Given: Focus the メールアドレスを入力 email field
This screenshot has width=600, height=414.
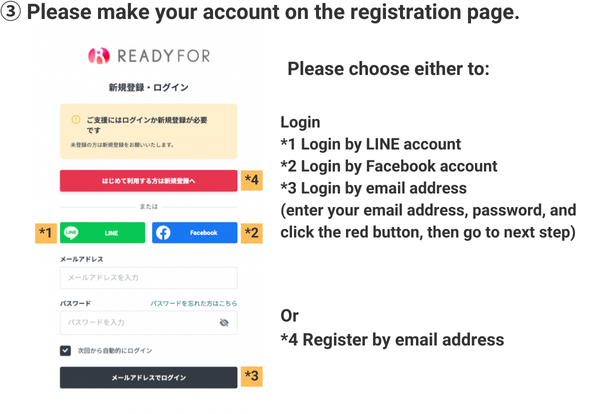Looking at the screenshot, I should 148,278.
